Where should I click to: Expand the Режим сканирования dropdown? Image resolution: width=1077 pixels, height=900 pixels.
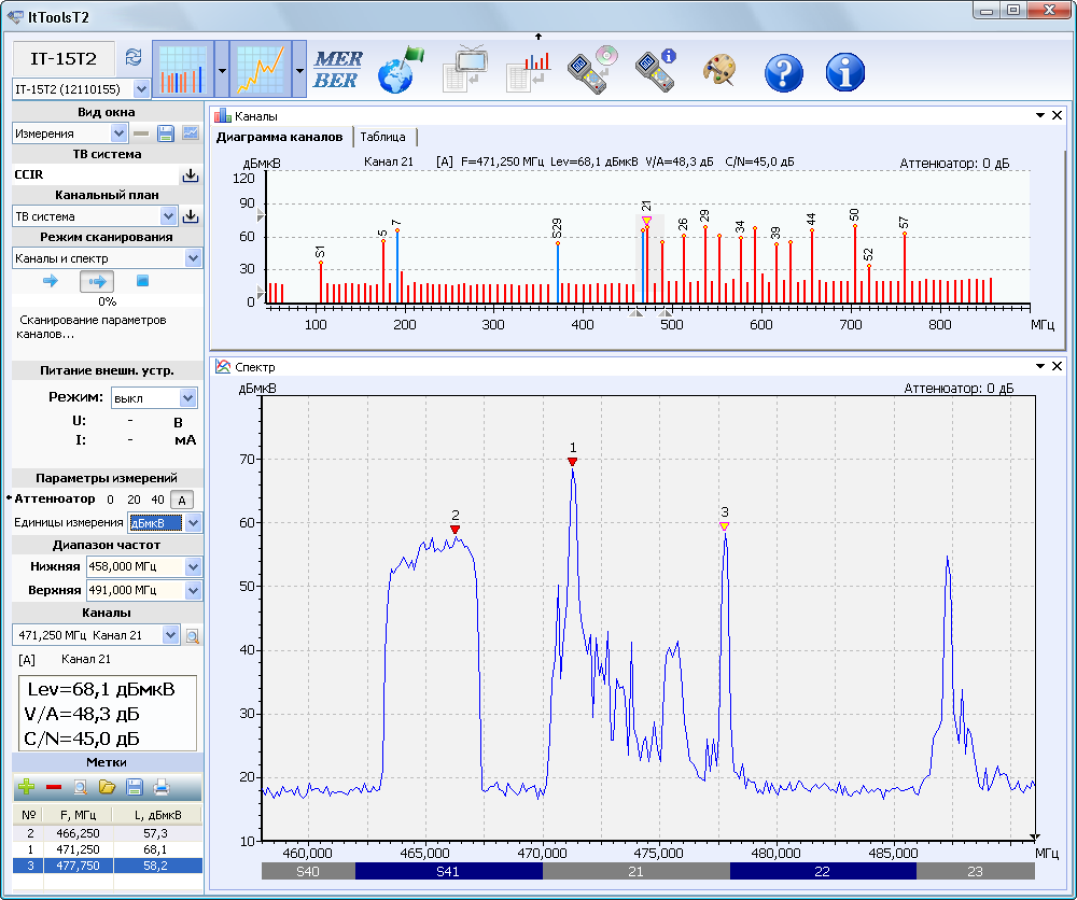point(194,258)
